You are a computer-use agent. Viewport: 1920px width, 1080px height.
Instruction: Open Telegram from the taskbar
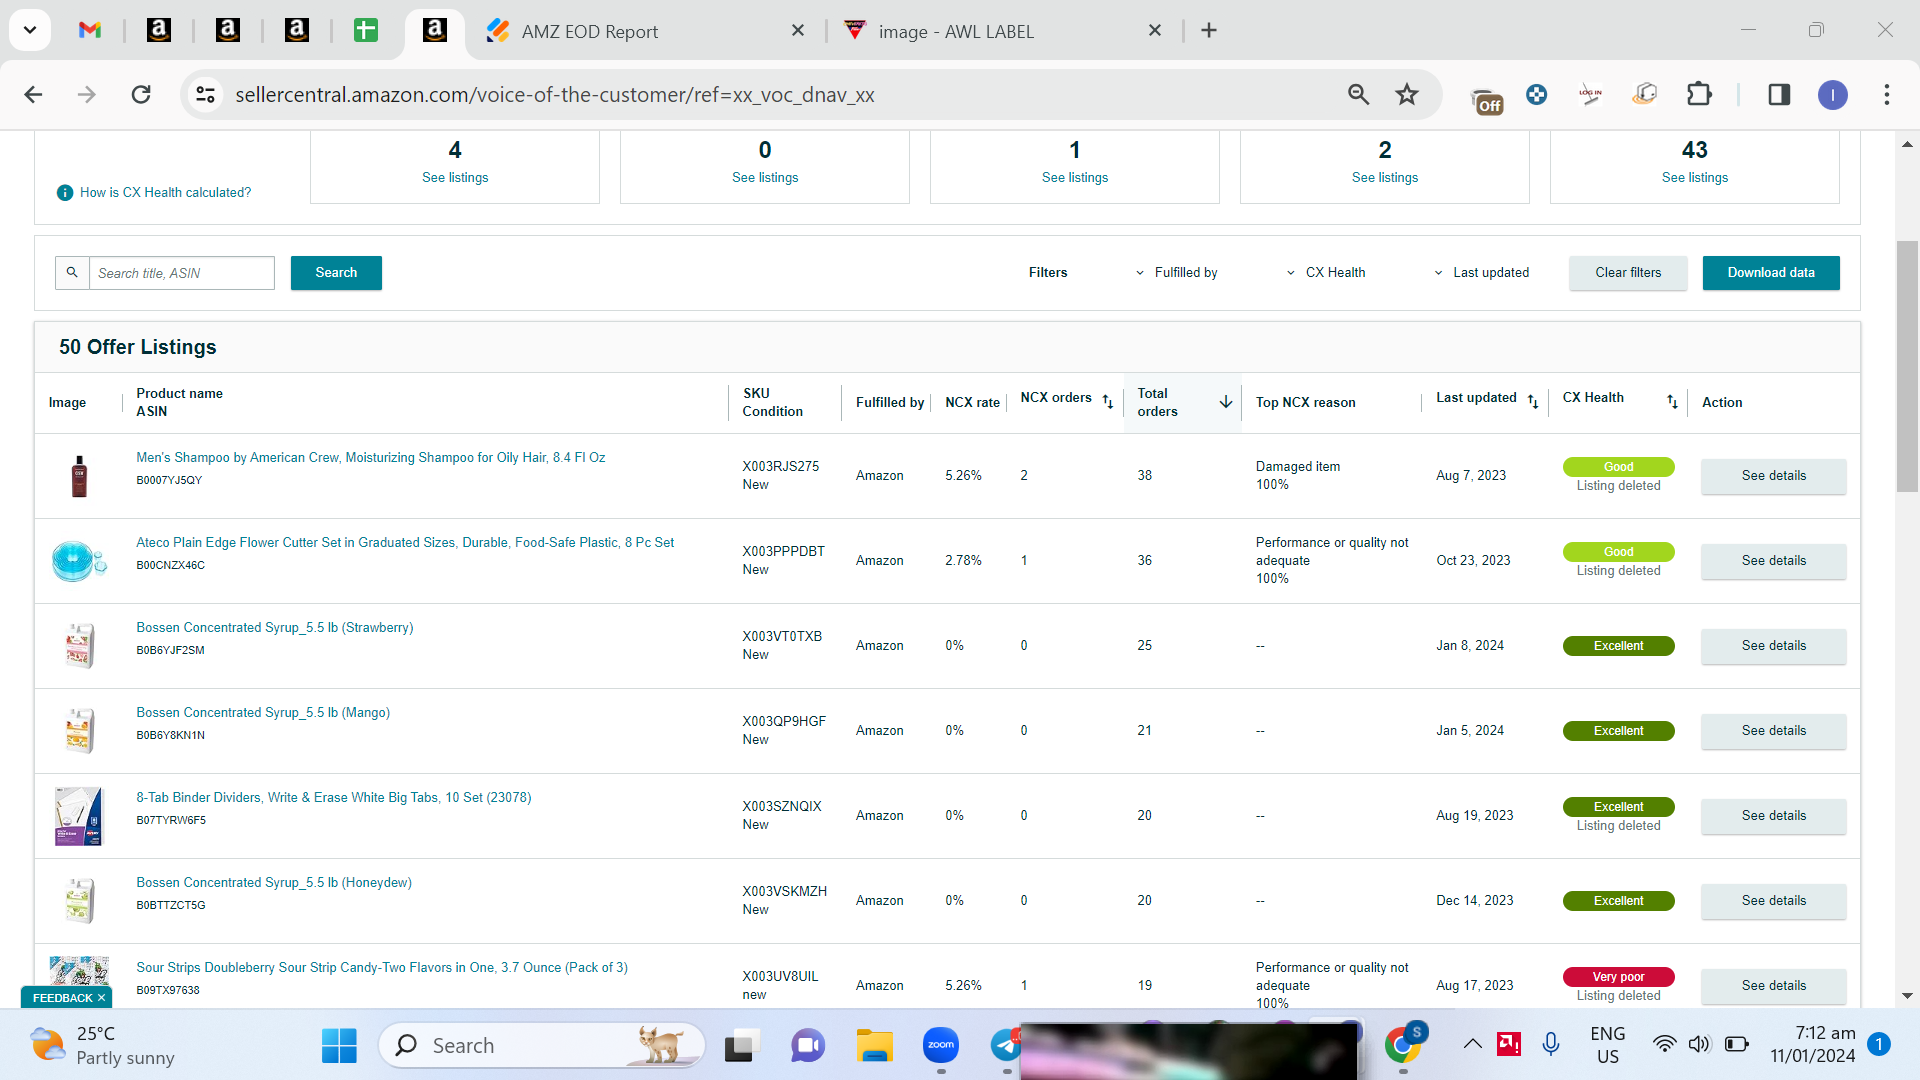[x=1005, y=1046]
